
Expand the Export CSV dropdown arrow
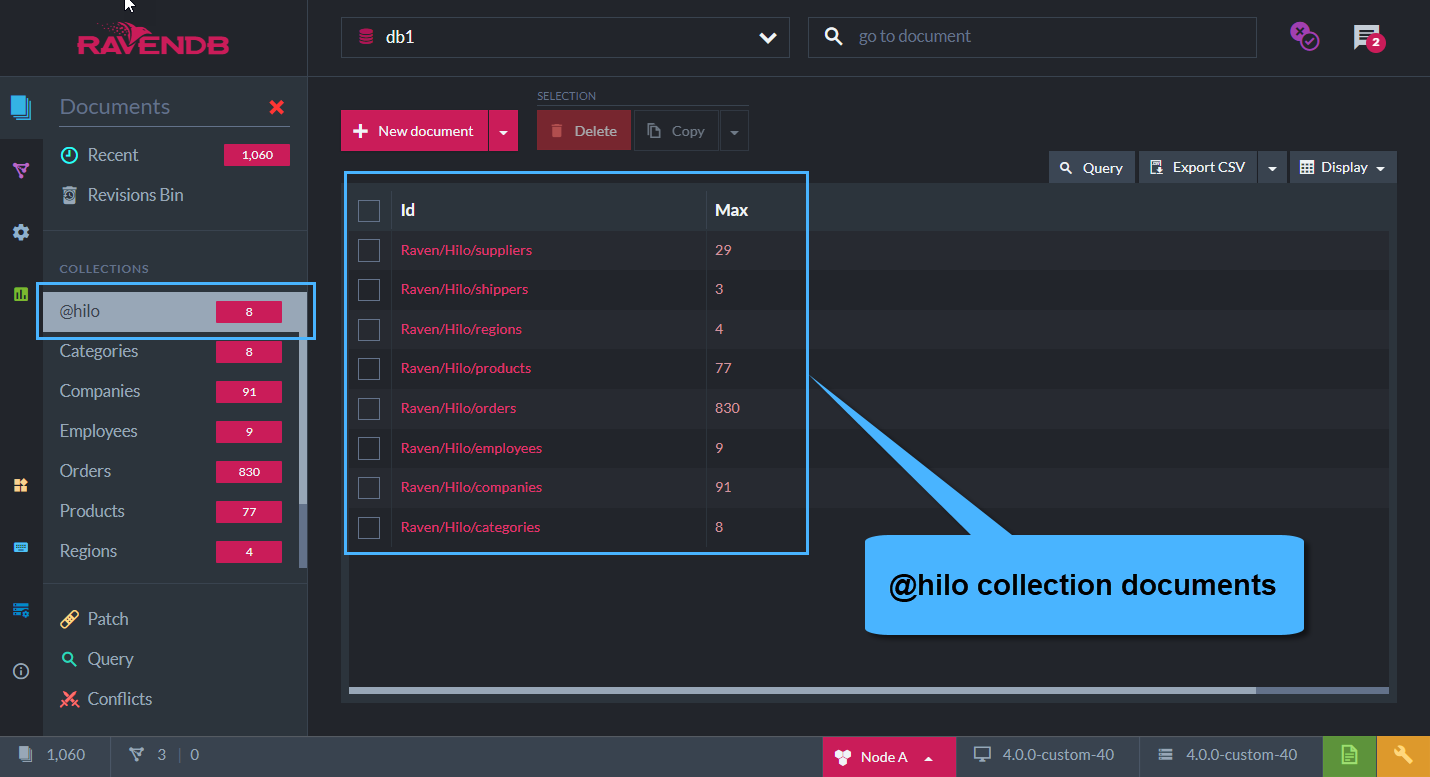pos(1272,168)
